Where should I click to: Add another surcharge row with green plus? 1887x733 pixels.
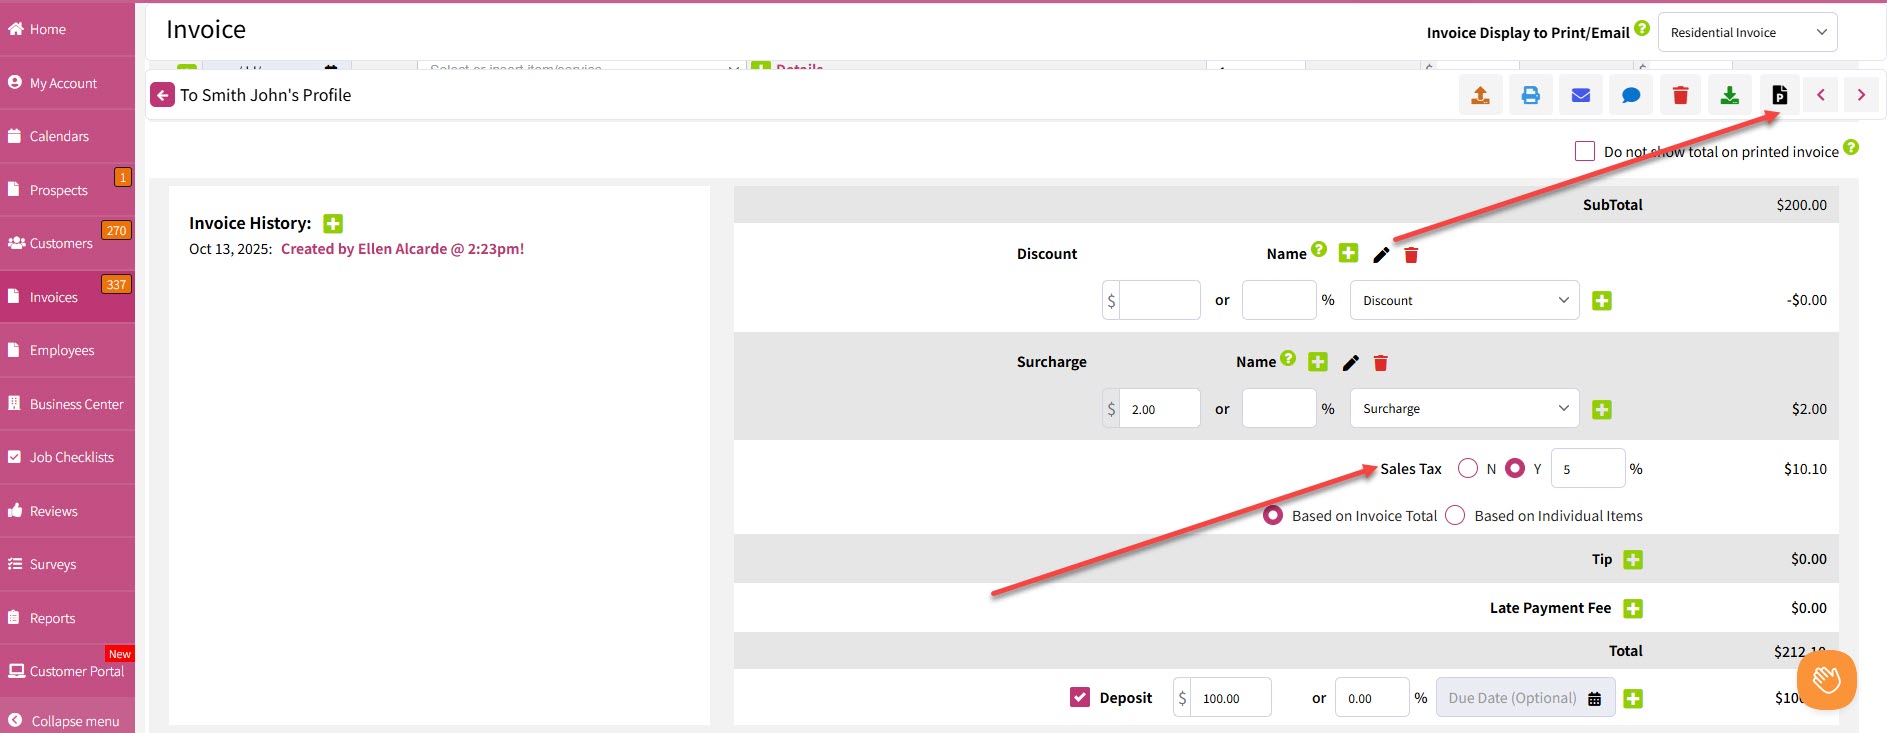point(1602,409)
